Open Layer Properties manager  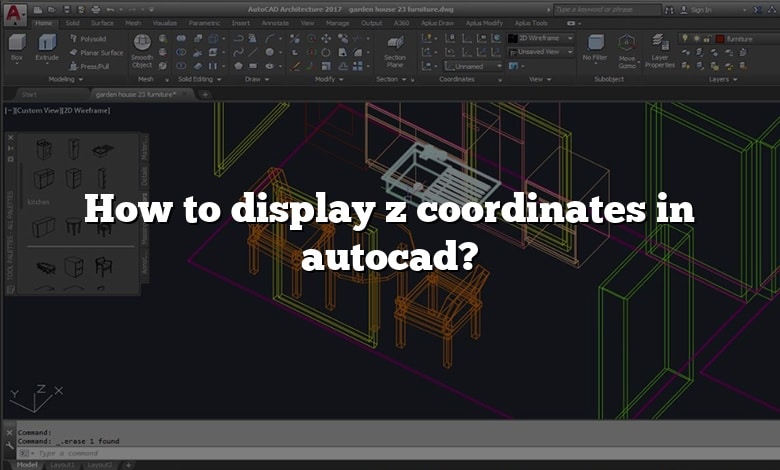[x=660, y=51]
